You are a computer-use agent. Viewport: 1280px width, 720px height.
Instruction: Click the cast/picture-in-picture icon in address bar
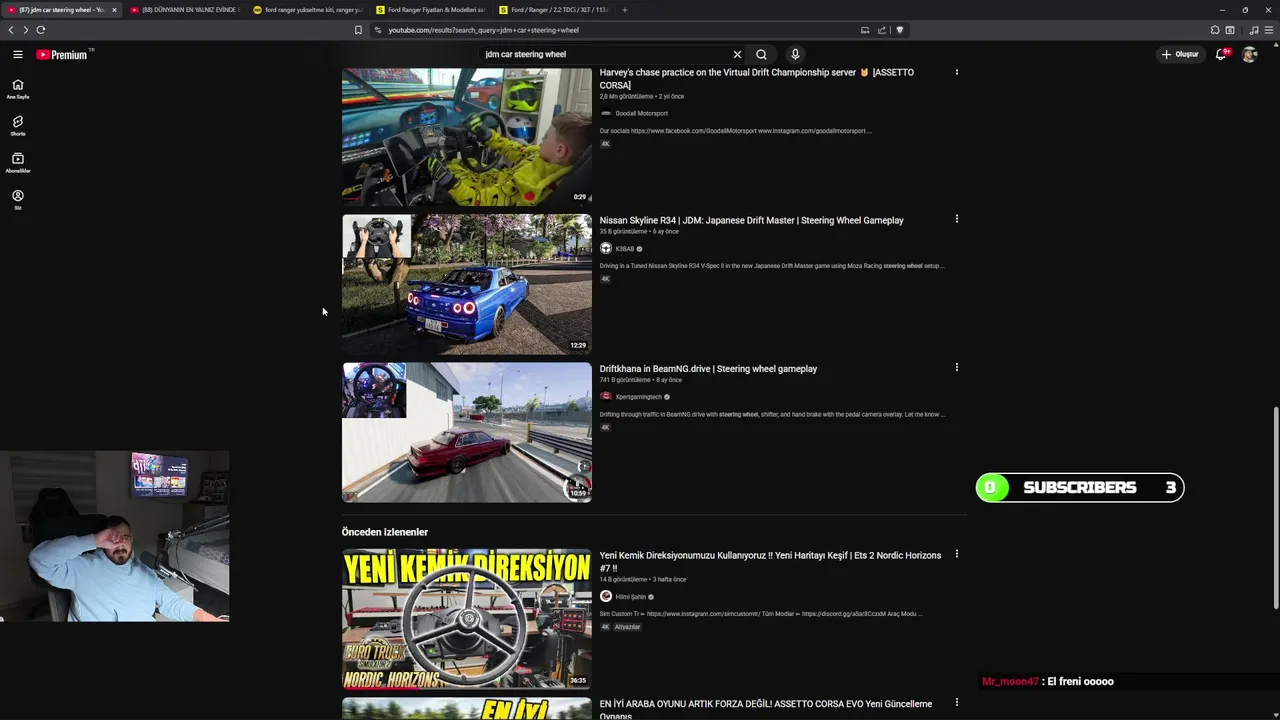coord(865,30)
